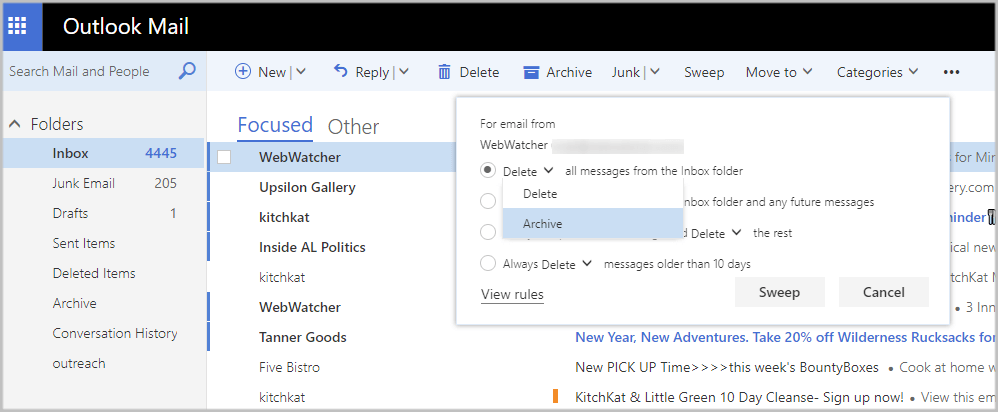The width and height of the screenshot is (998, 412).
Task: Click Sweep in the toolbar
Action: click(704, 73)
